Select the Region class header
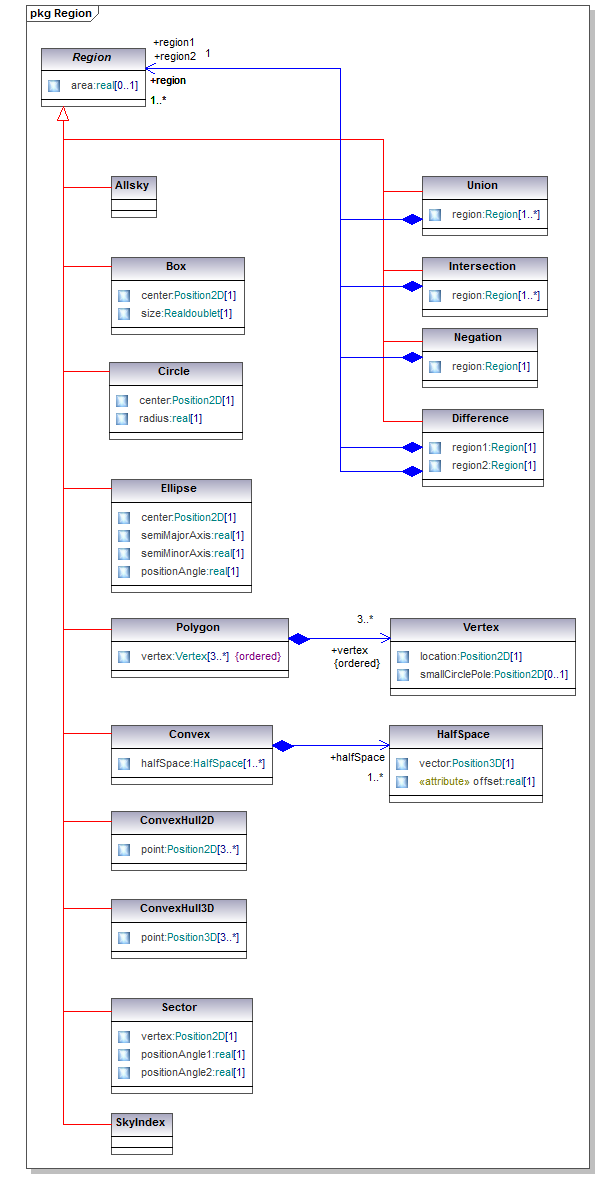Viewport: 616px width, 1189px height. coord(92,58)
